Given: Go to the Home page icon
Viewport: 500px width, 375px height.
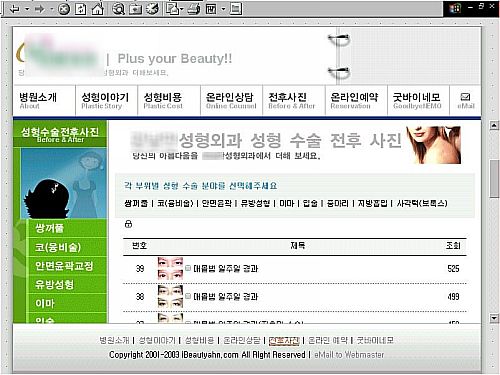Looking at the screenshot, I should pyautogui.click(x=97, y=9).
